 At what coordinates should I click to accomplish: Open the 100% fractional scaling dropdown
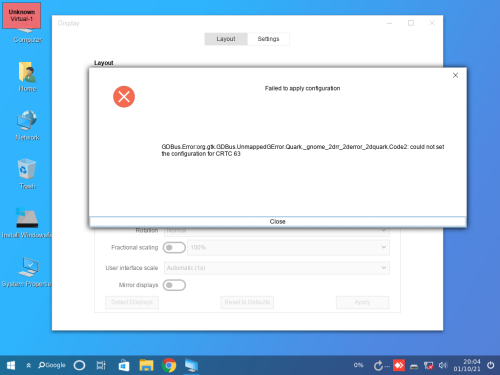pyautogui.click(x=288, y=248)
